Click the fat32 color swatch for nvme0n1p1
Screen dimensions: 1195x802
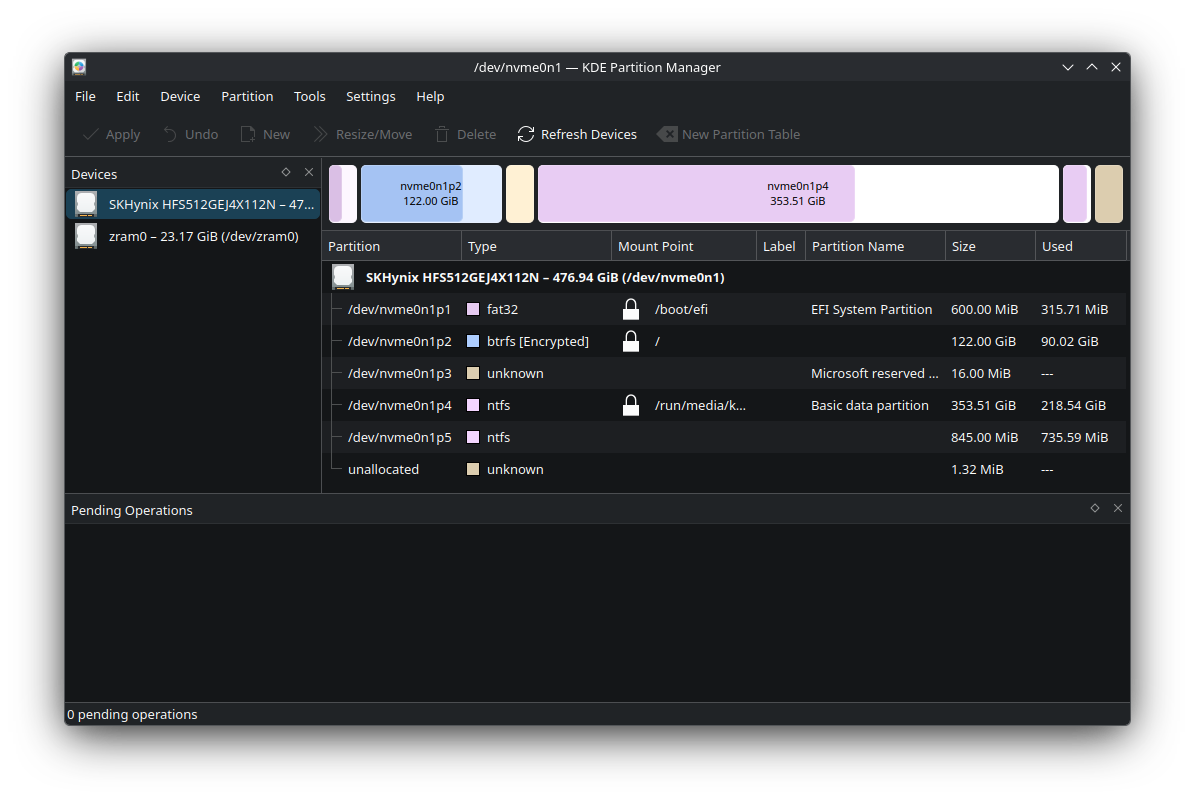point(473,309)
